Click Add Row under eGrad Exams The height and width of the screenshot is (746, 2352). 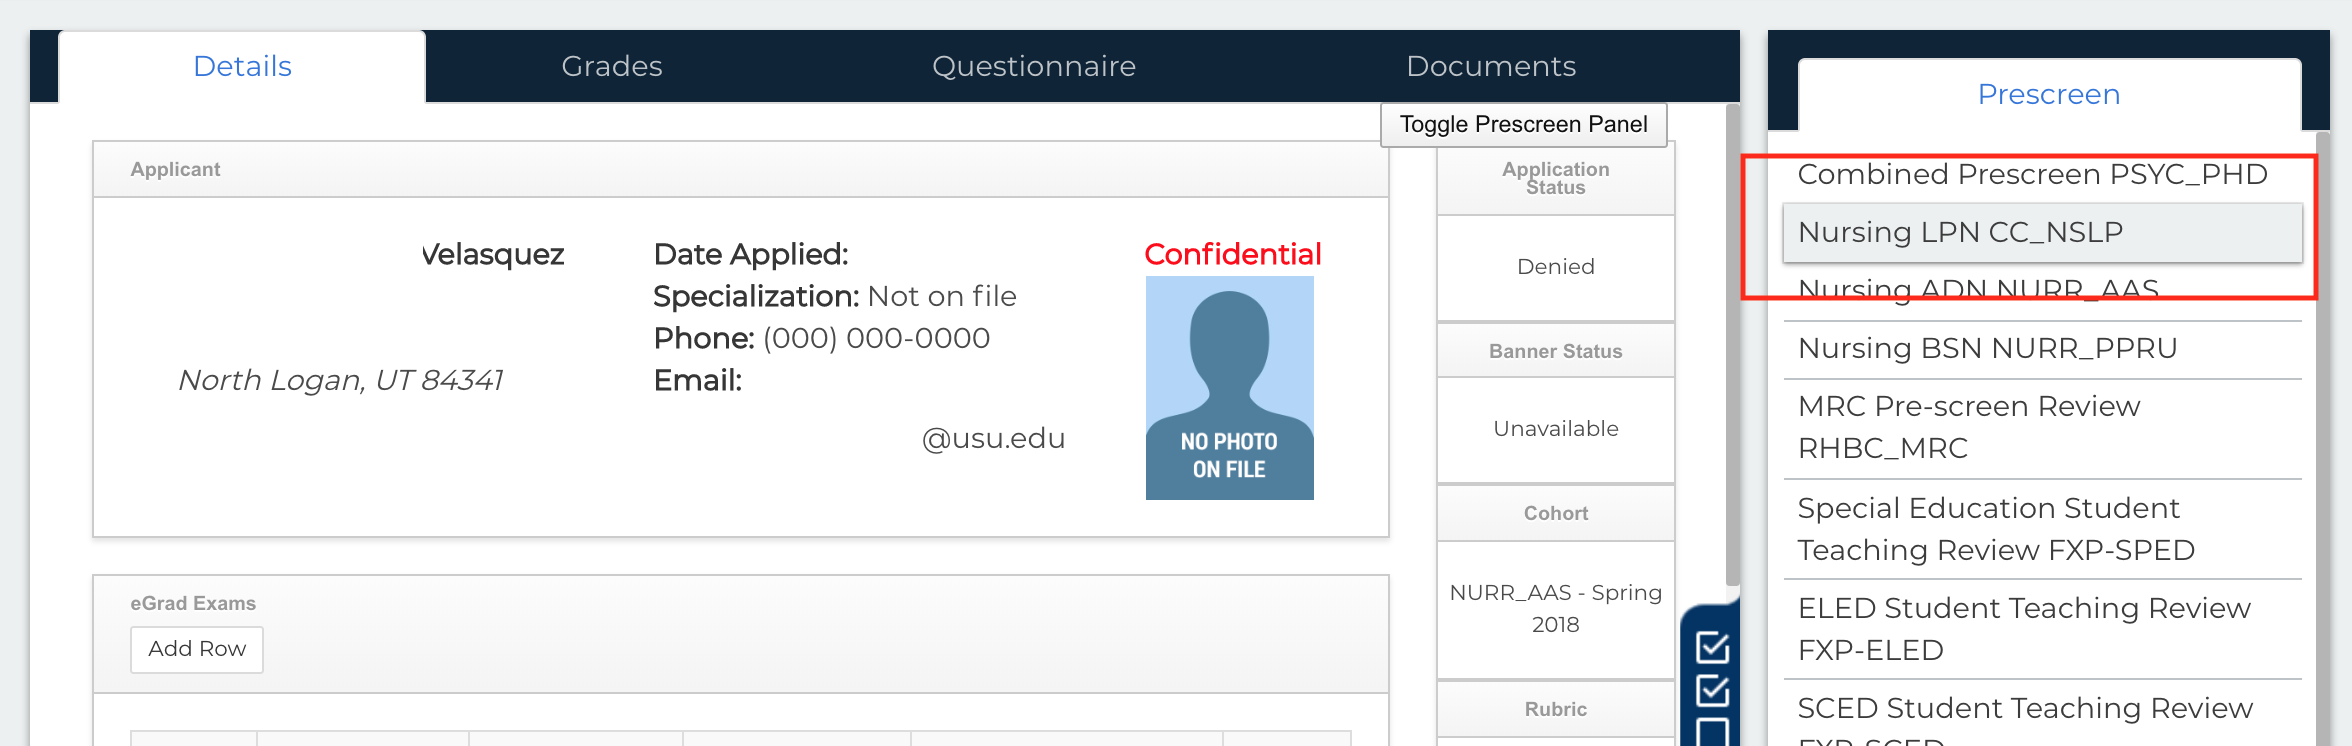pos(197,649)
